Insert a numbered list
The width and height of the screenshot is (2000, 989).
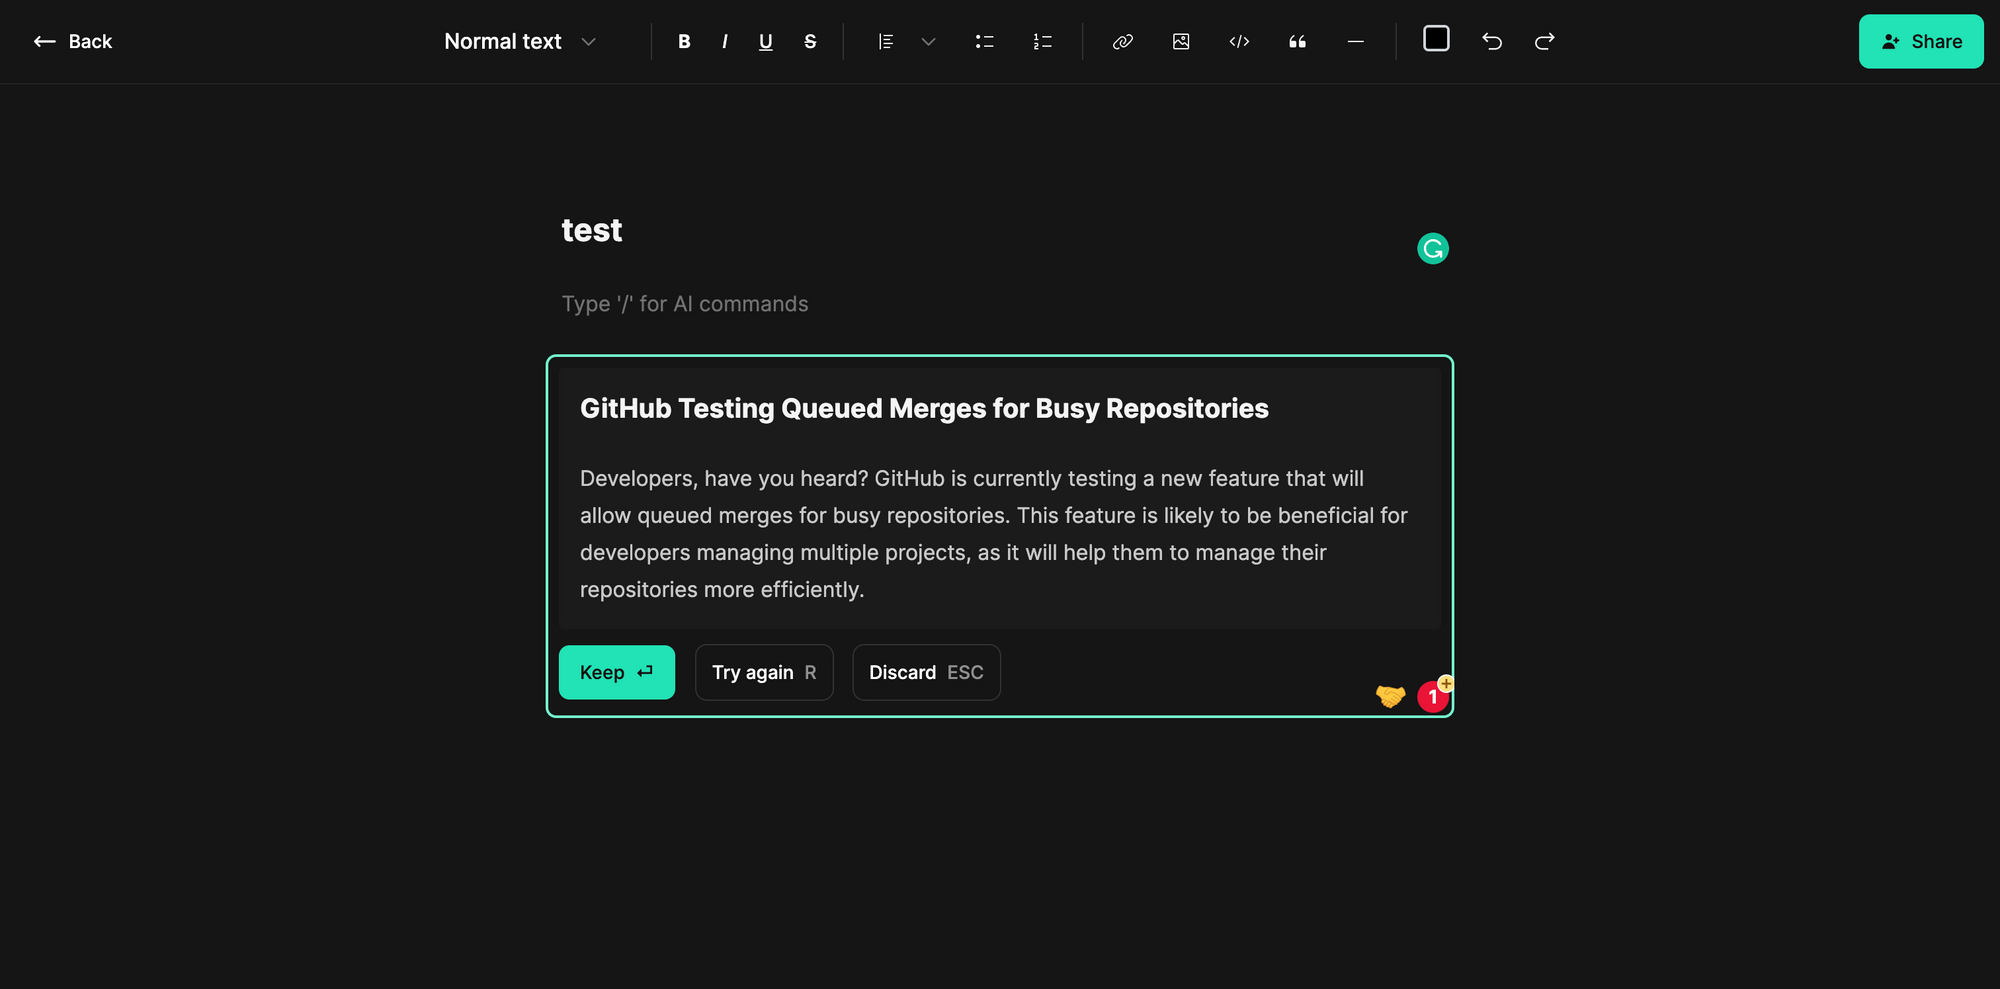[x=1042, y=41]
